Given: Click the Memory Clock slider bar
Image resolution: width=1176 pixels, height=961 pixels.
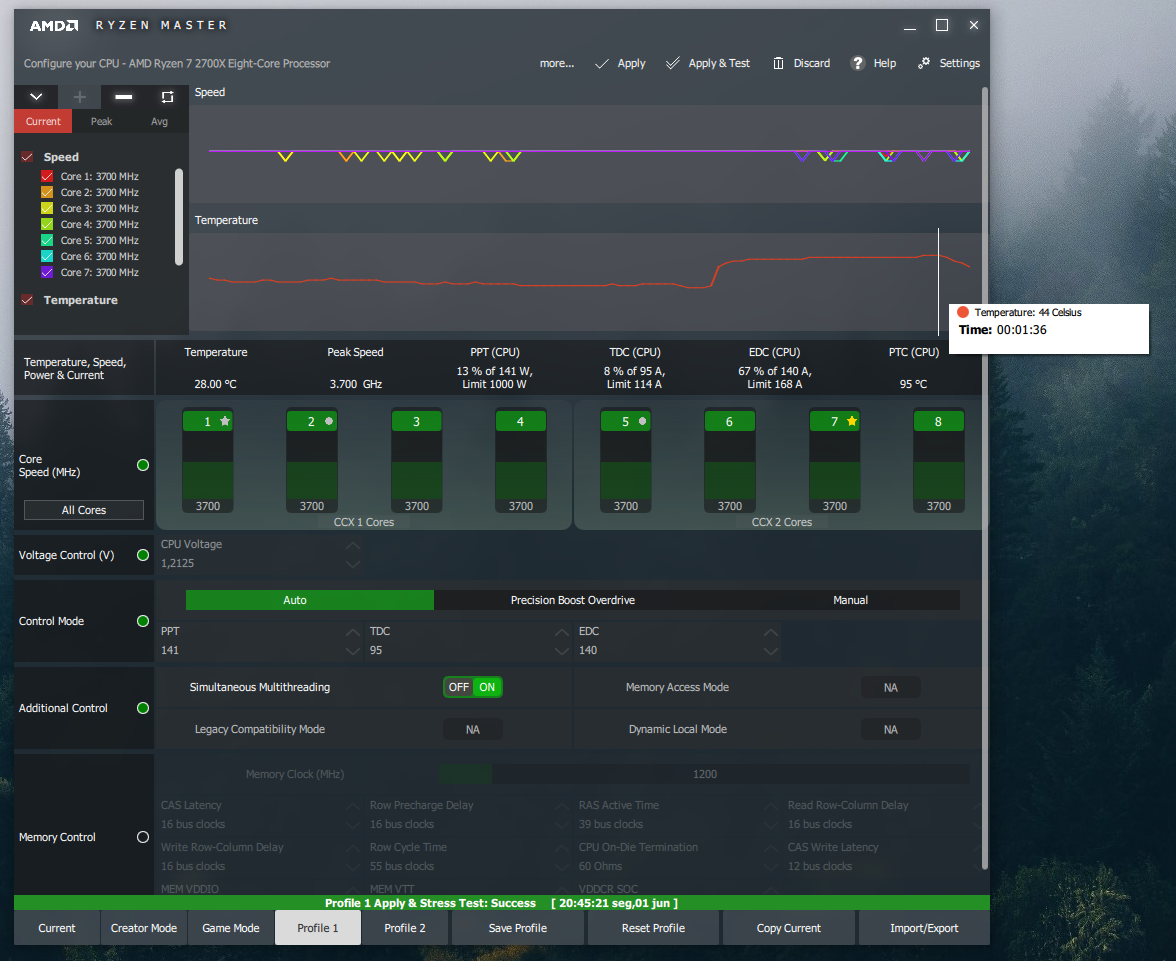Looking at the screenshot, I should point(704,774).
